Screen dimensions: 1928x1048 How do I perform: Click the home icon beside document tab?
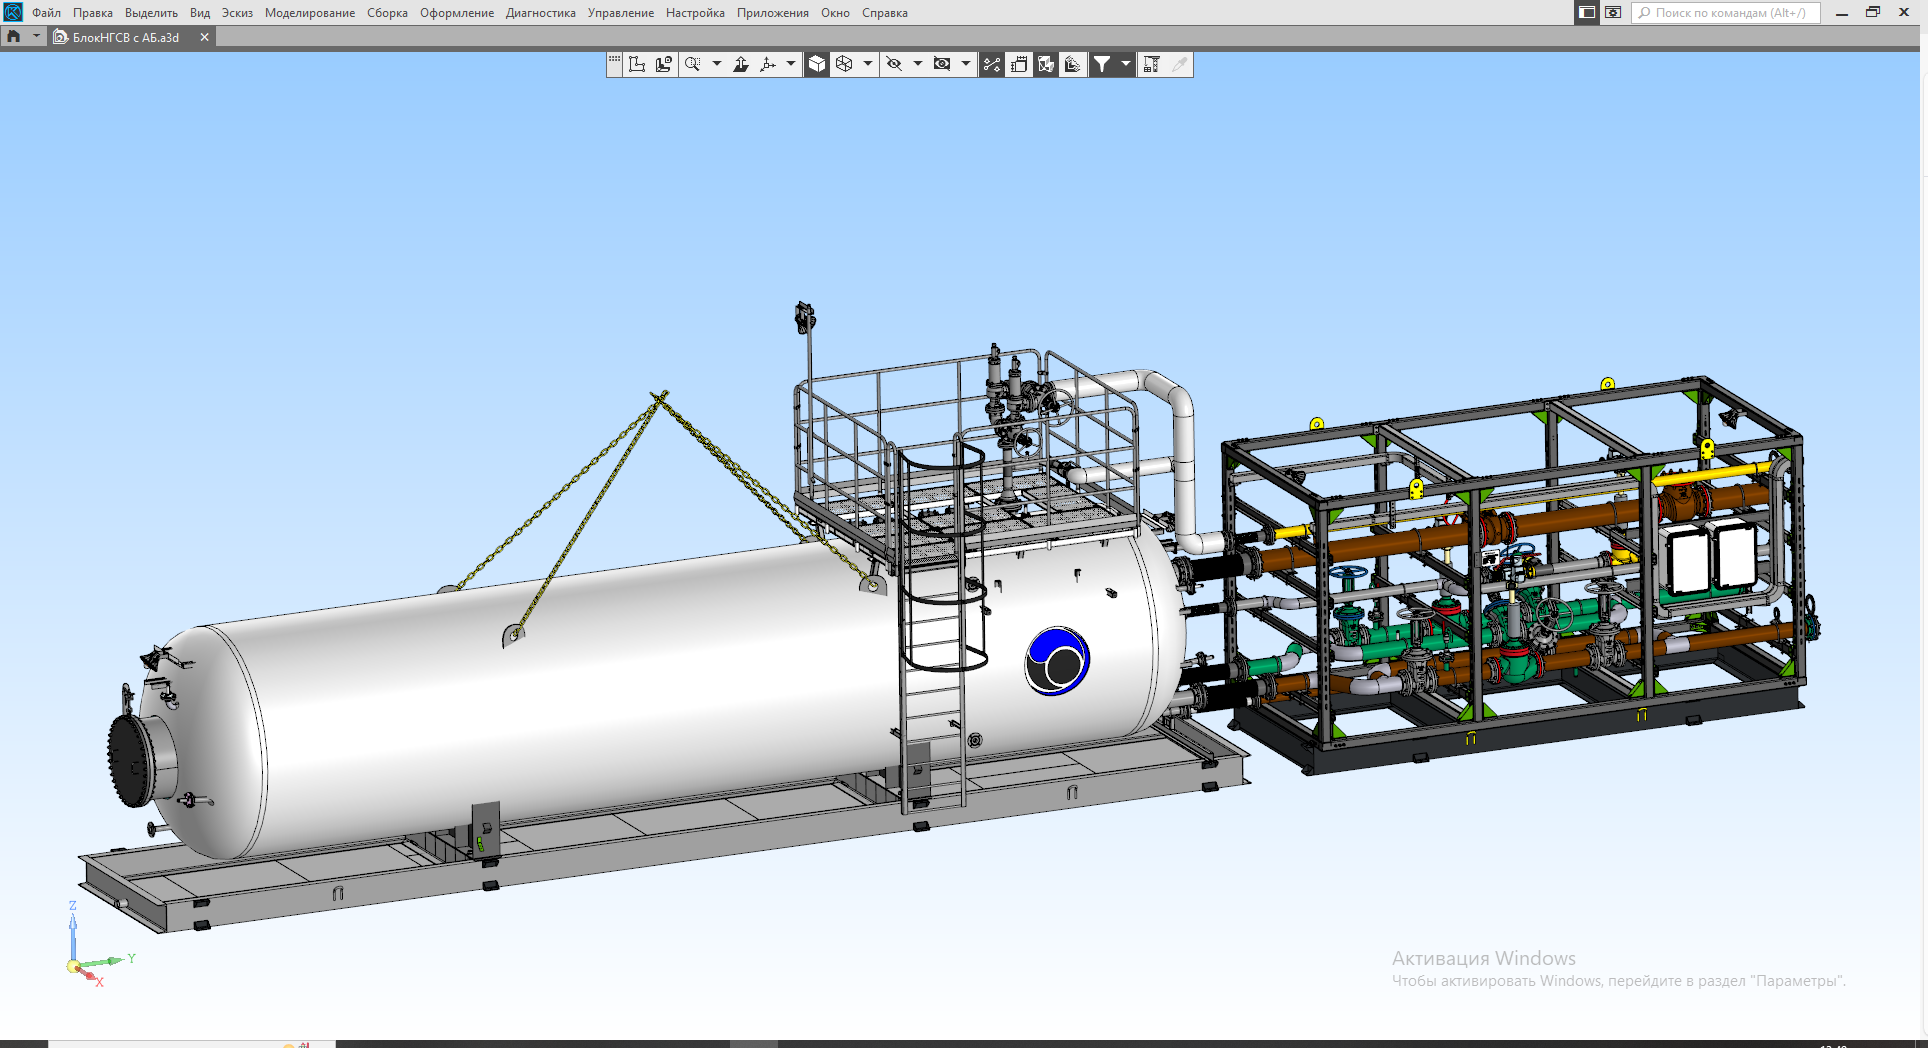click(14, 37)
